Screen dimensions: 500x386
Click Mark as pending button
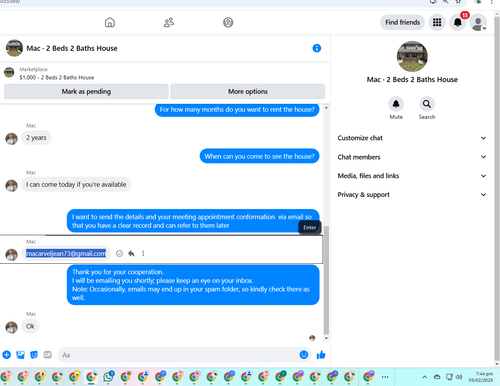(x=86, y=91)
